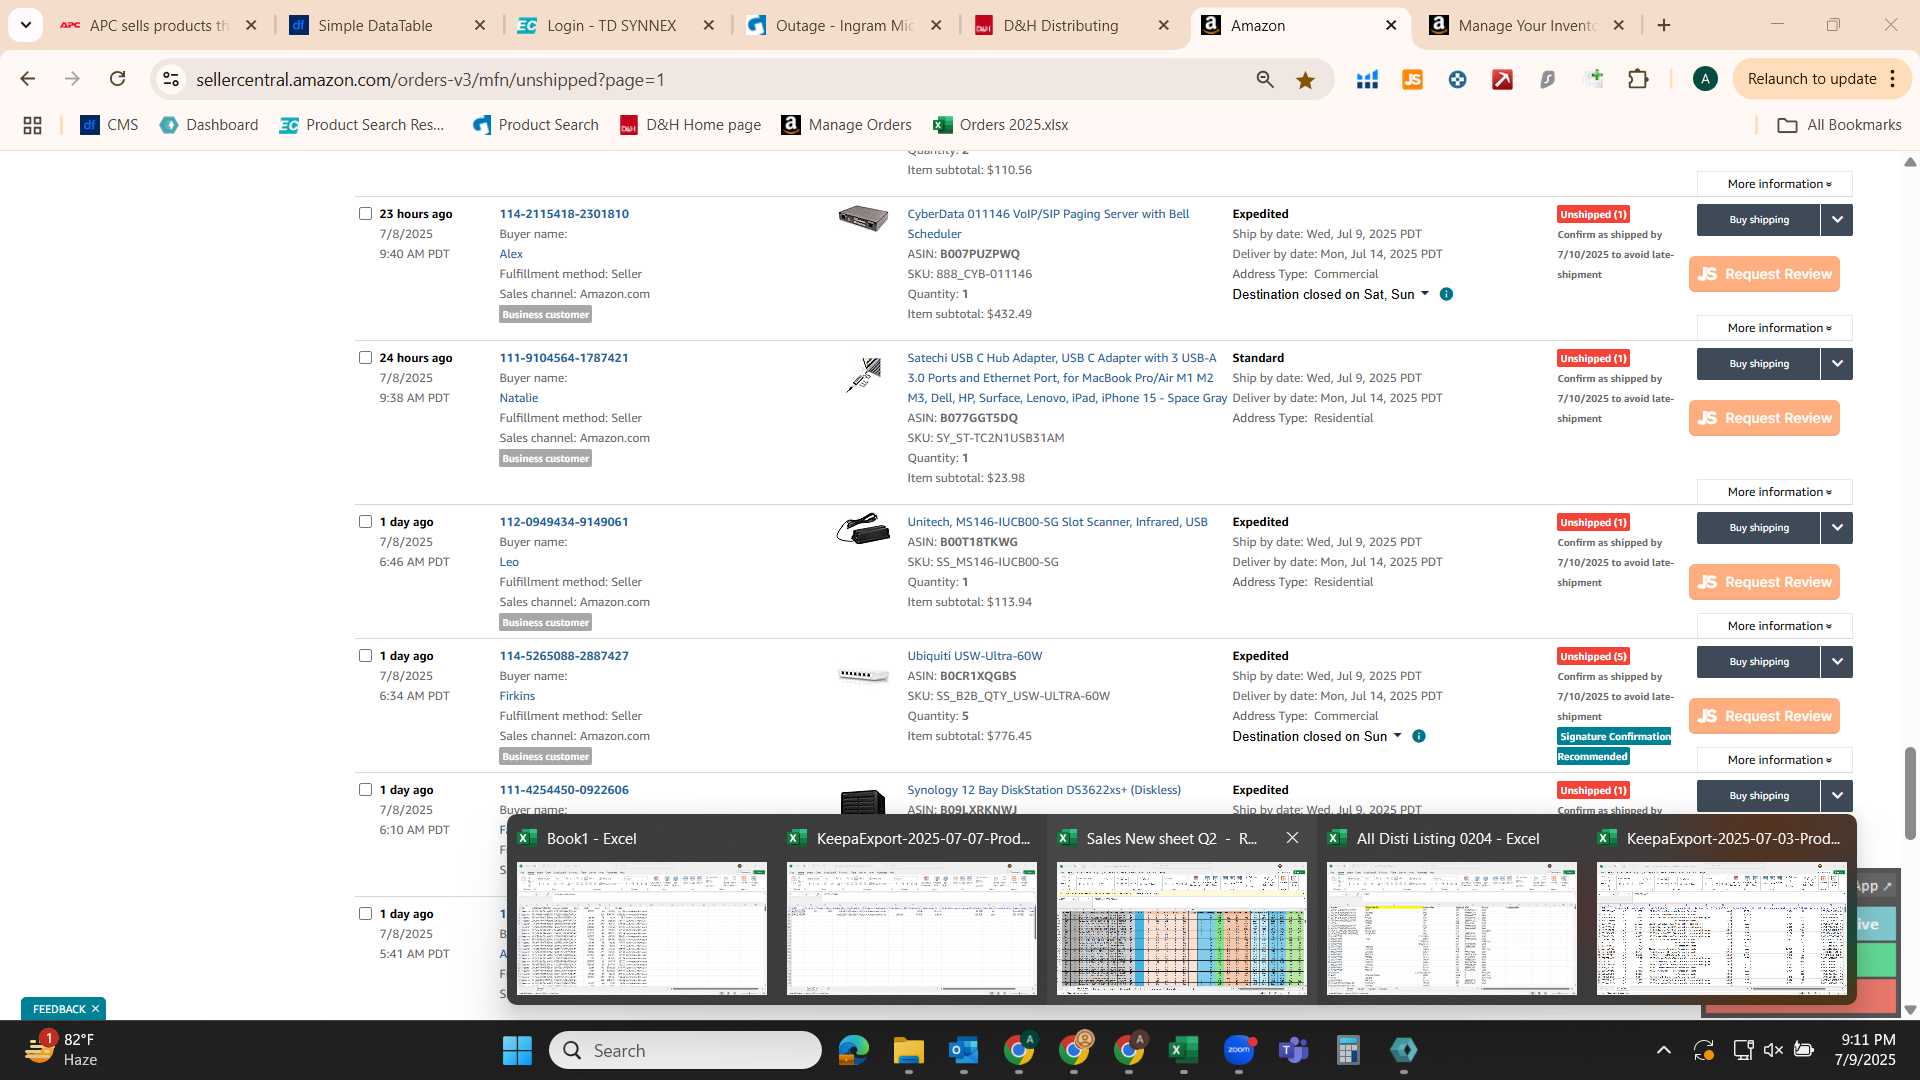Bookmark star icon in address bar
The width and height of the screenshot is (1920, 1080).
click(1305, 80)
